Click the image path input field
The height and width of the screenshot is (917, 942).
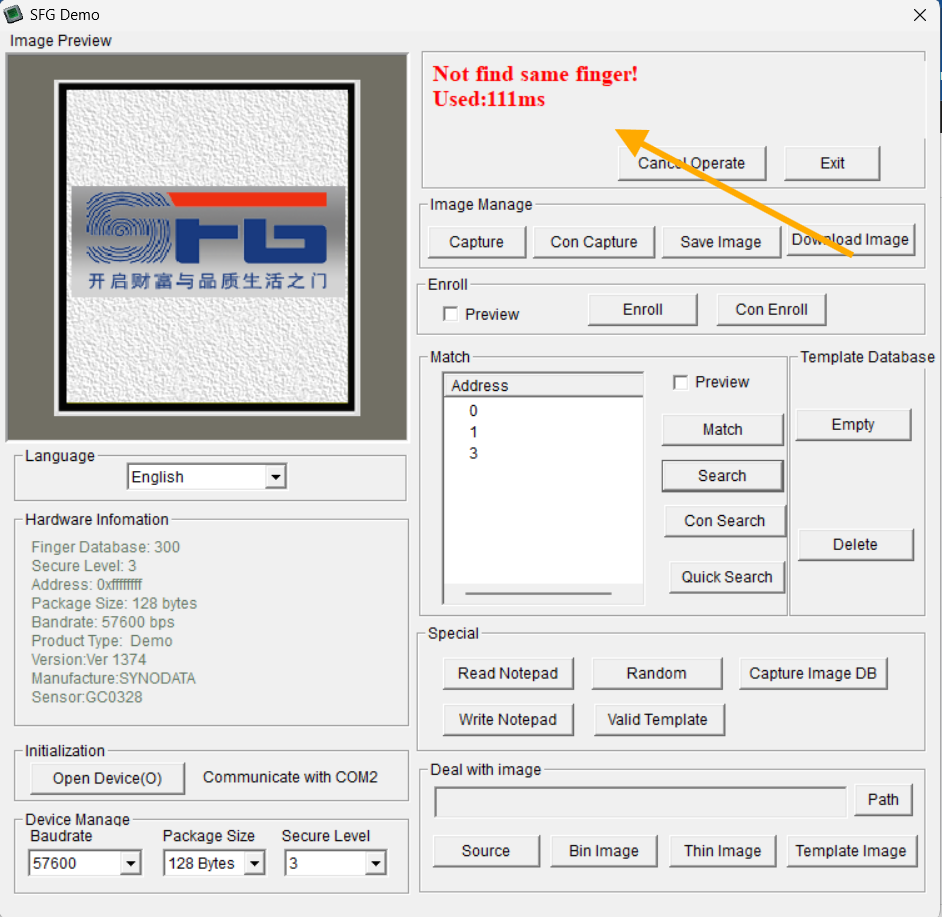point(640,802)
